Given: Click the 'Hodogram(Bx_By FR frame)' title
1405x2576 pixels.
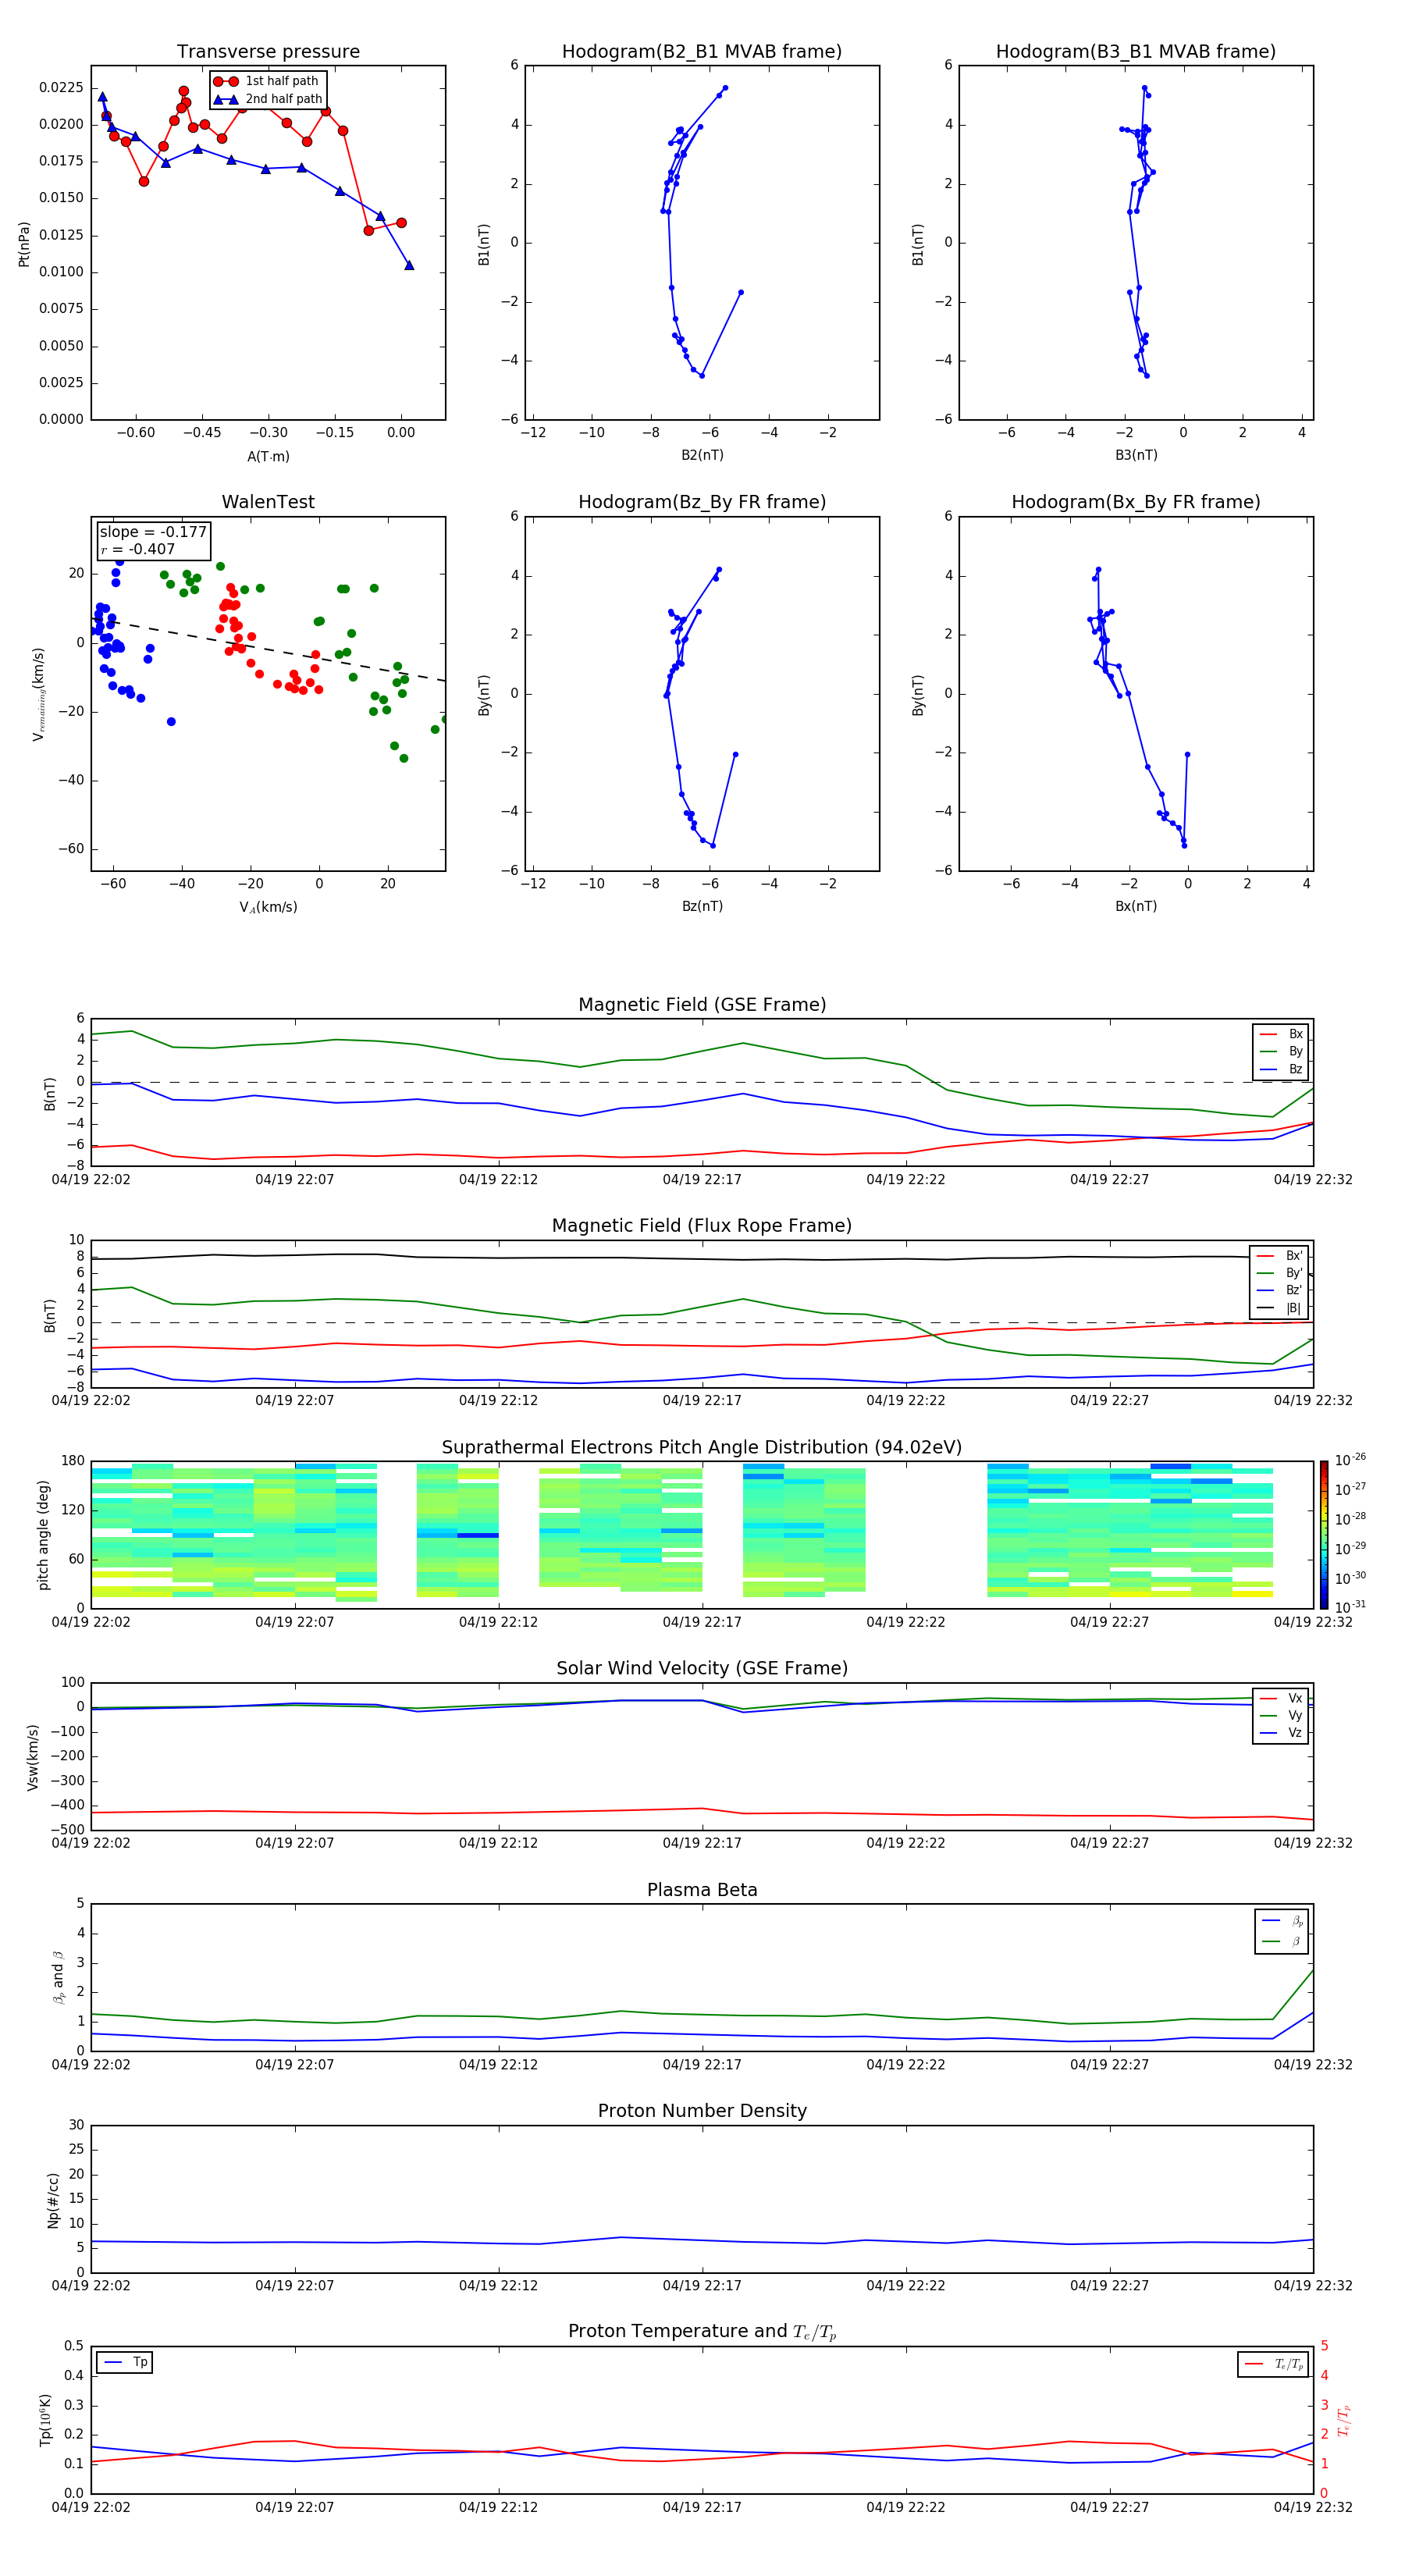Looking at the screenshot, I should (1136, 502).
